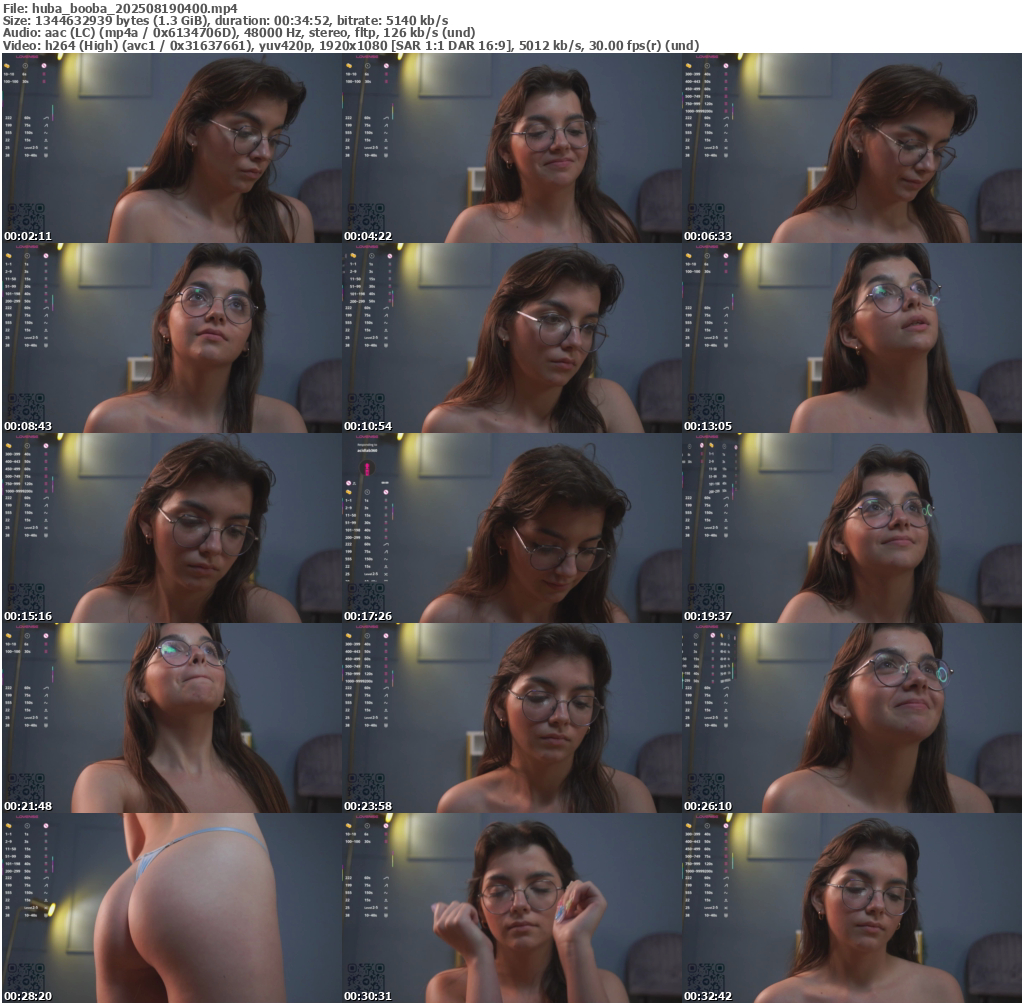Click the 'Audio: aac (LC)' header line
The height and width of the screenshot is (1003, 1024).
pyautogui.click(x=239, y=33)
